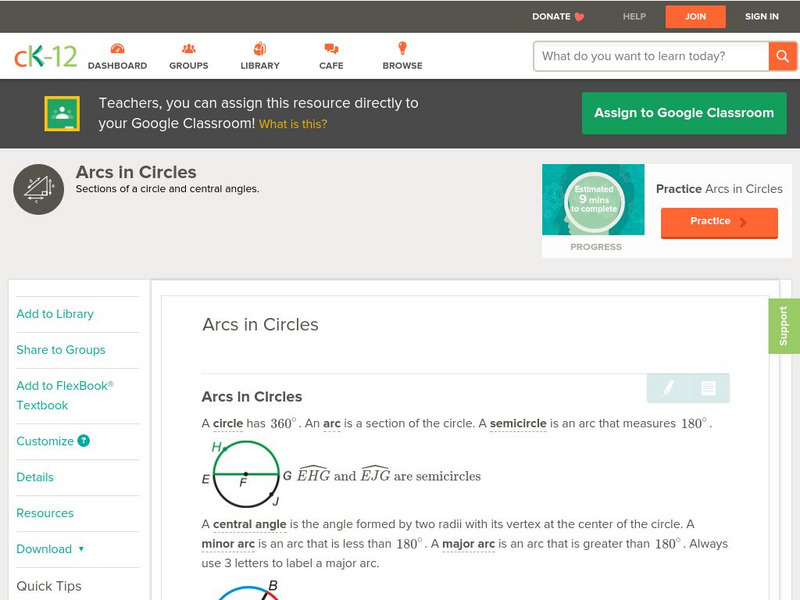The width and height of the screenshot is (800, 600).
Task: Click the 'Practice Arcs in Circles' title
Action: pyautogui.click(x=719, y=189)
